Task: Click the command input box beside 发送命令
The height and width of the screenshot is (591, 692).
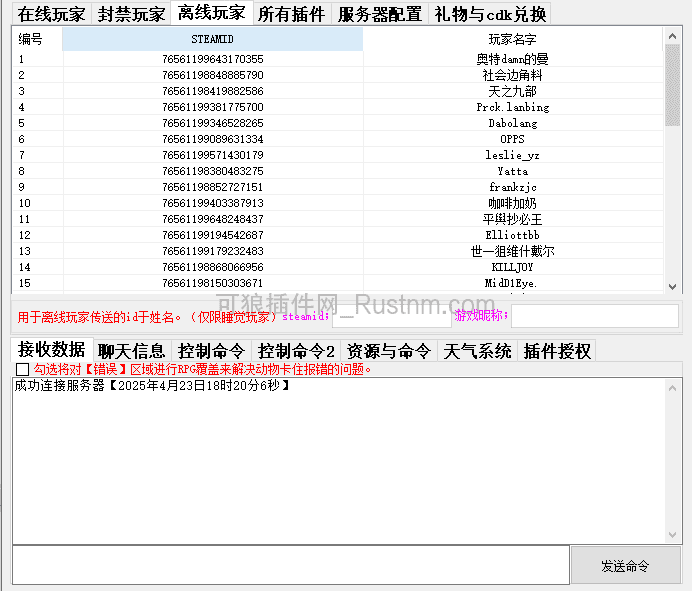Action: pos(291,565)
